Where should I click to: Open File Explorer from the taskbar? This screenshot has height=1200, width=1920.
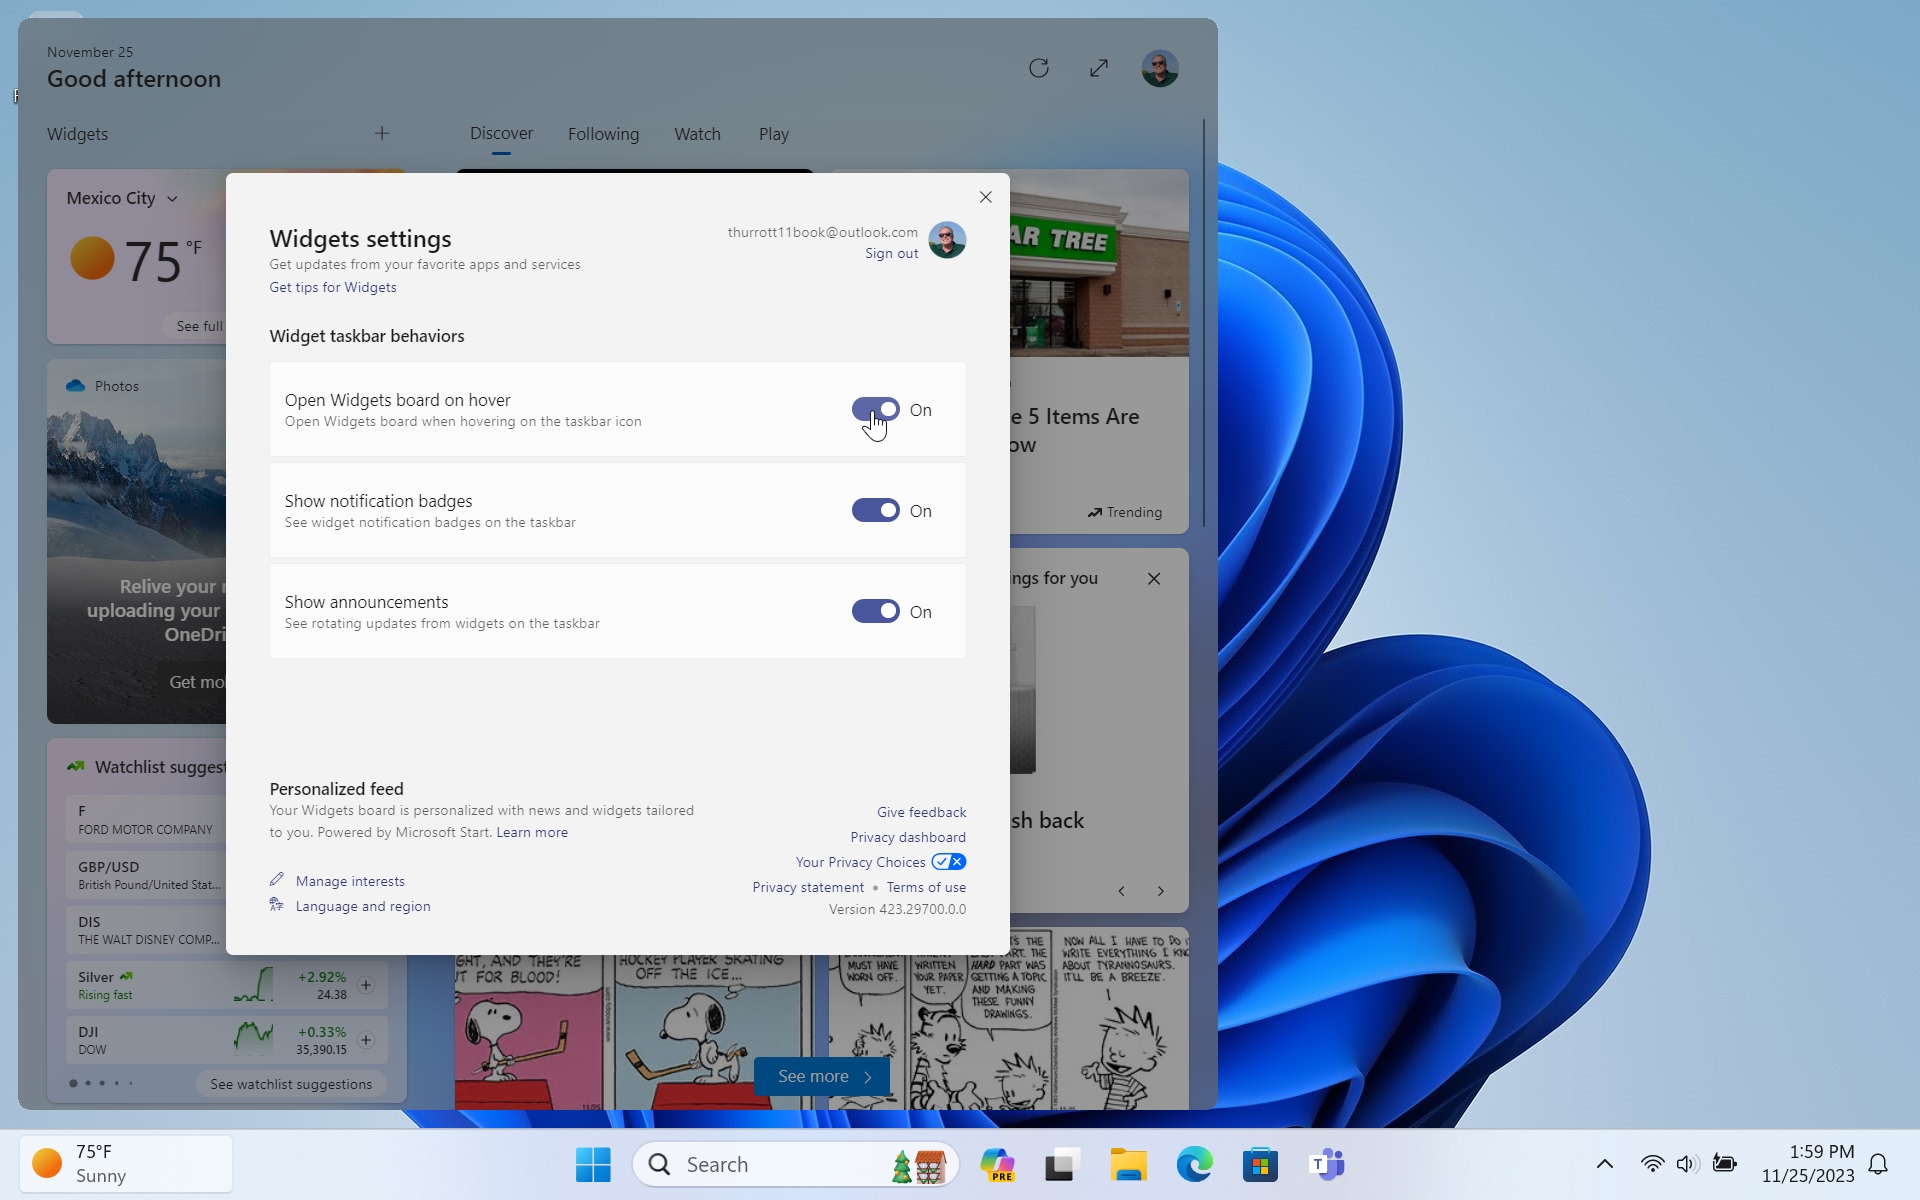coord(1128,1164)
